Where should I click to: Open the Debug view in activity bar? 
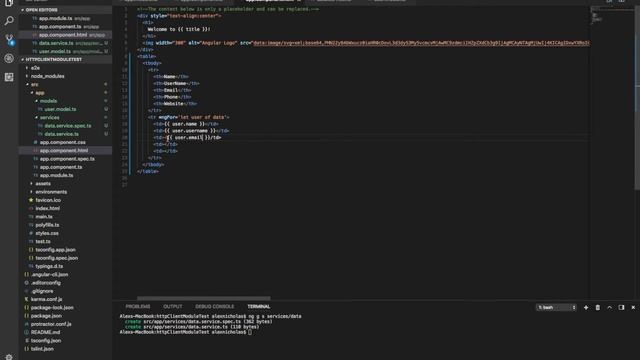tap(9, 58)
